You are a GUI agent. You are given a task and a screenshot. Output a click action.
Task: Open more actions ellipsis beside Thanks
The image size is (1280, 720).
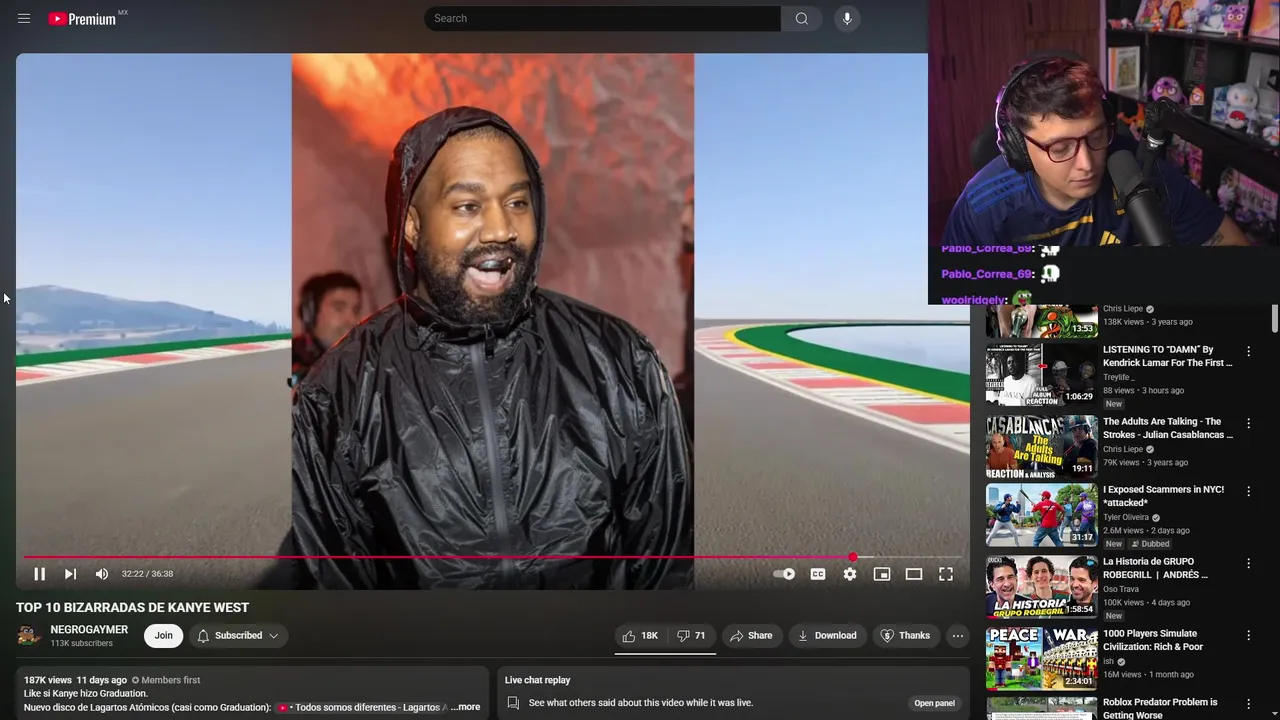point(957,635)
